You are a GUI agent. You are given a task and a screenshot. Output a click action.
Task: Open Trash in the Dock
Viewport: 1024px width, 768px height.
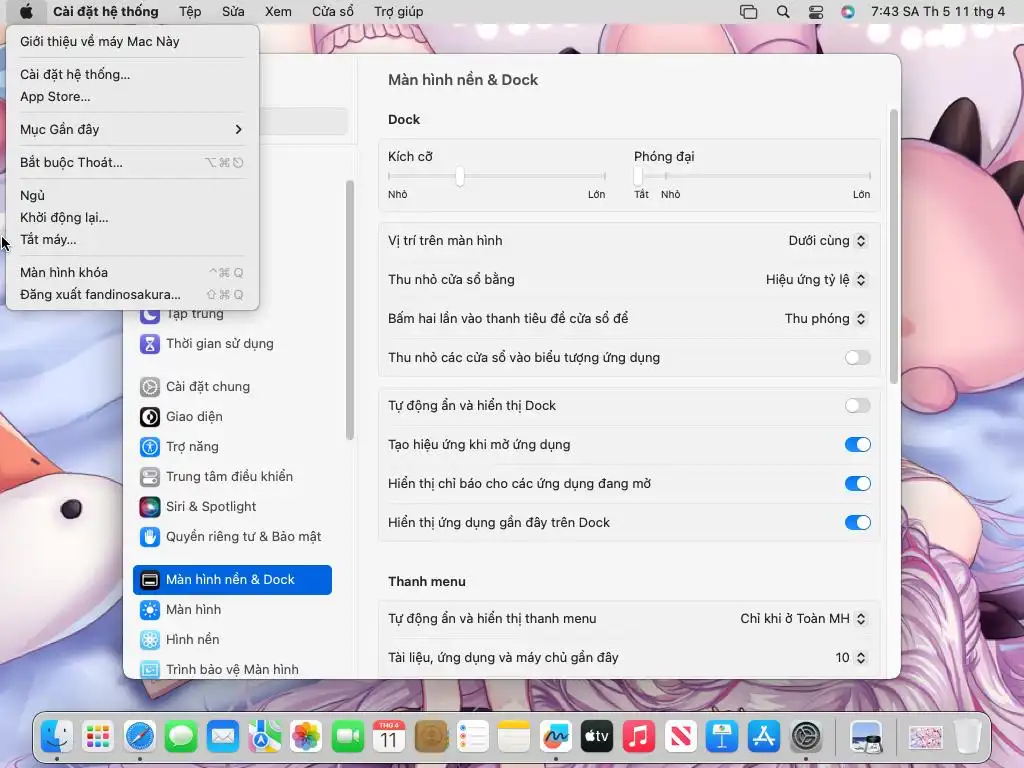967,737
